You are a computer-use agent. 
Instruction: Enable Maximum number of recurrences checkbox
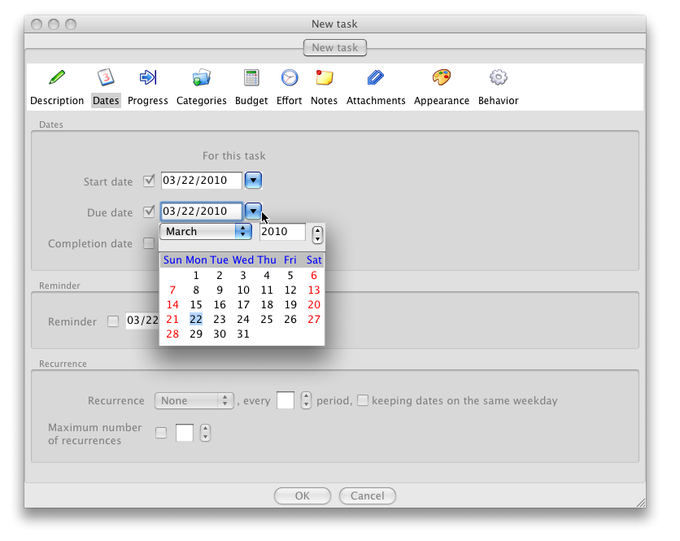click(x=161, y=433)
